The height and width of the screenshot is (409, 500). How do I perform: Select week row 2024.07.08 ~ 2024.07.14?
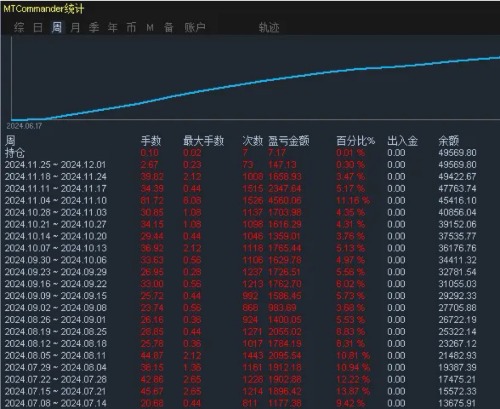click(x=241, y=403)
